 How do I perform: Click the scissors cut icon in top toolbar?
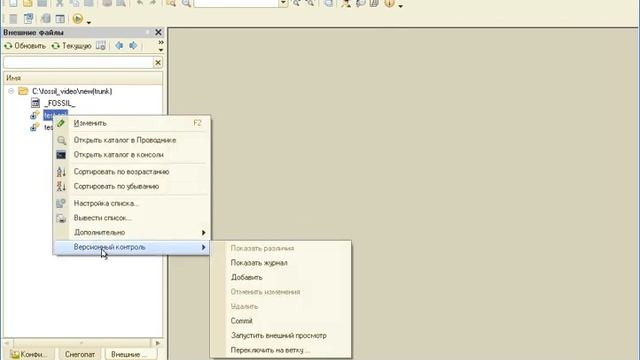point(60,3)
